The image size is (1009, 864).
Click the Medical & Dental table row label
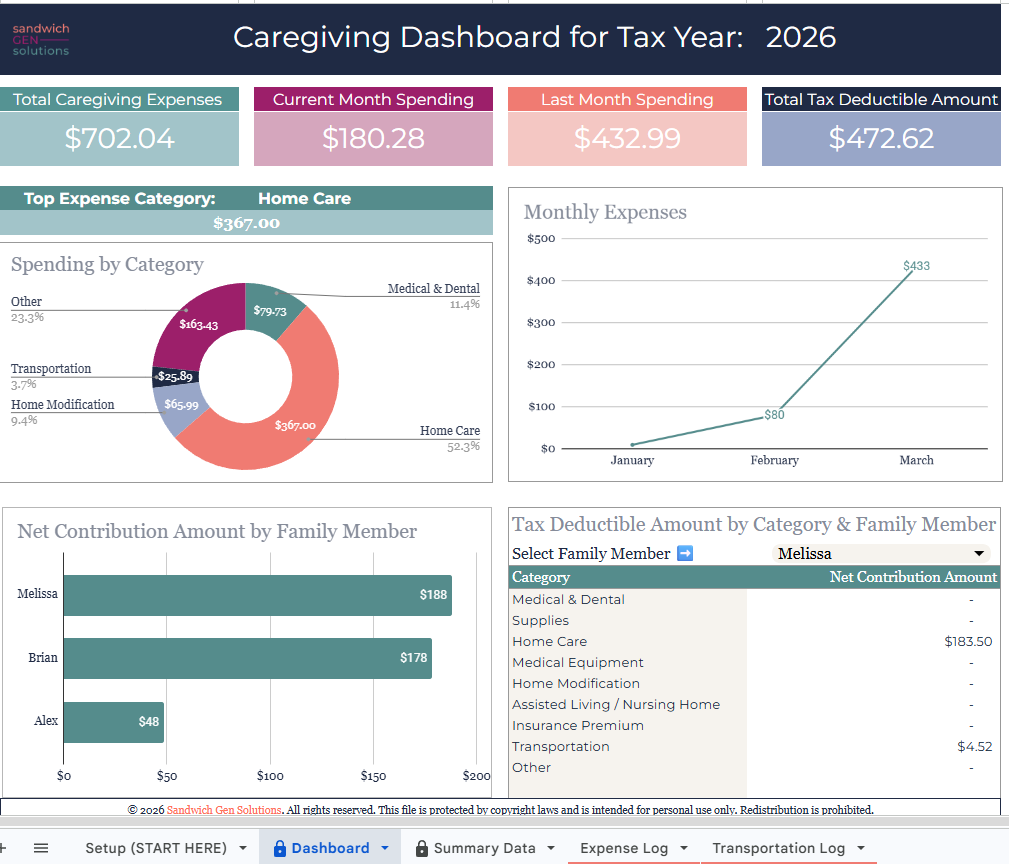(568, 600)
